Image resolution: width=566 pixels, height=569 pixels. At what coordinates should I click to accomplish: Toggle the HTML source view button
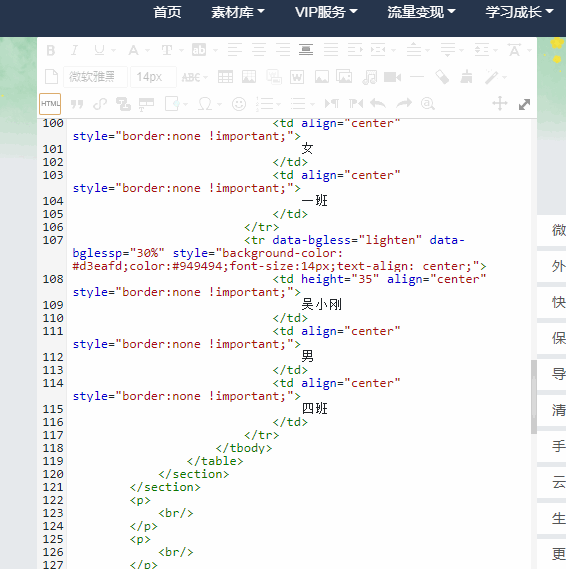(50, 104)
